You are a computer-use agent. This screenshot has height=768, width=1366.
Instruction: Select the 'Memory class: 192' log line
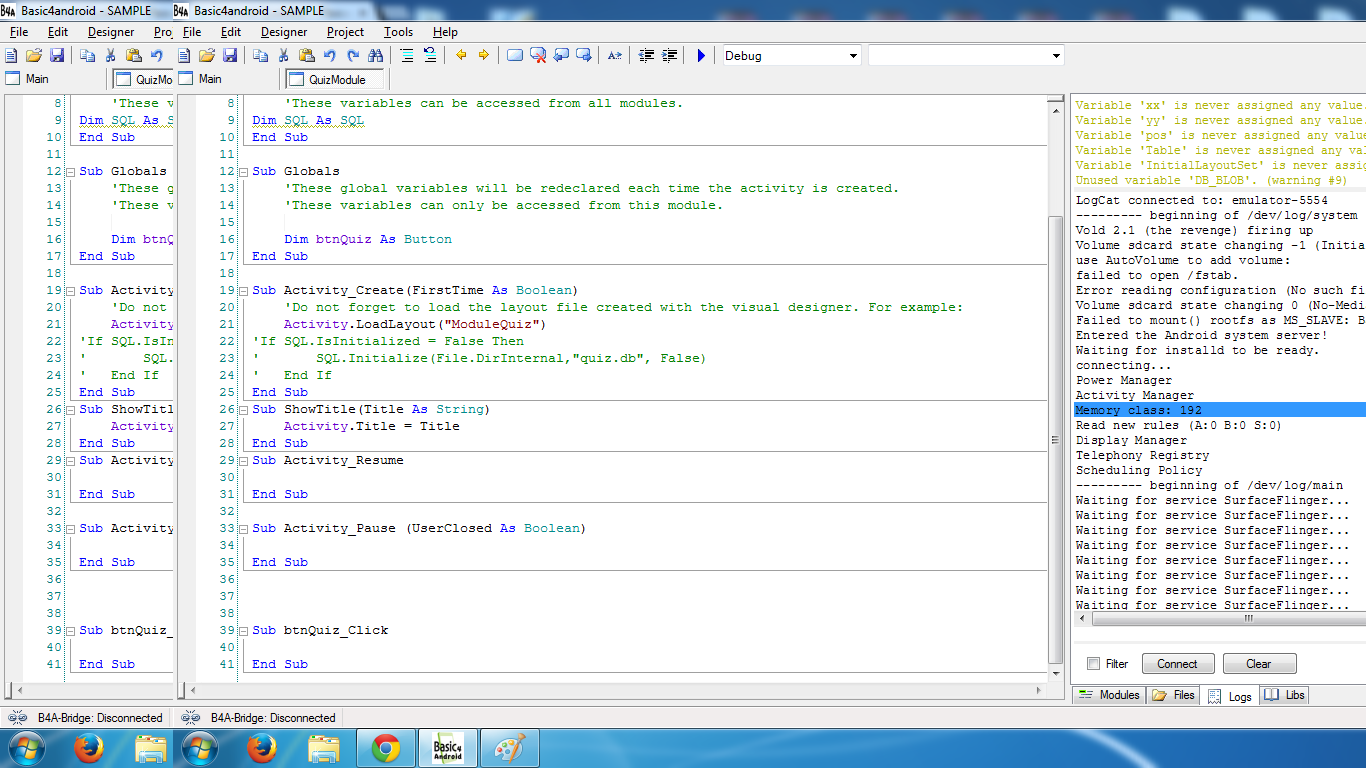click(x=1220, y=410)
